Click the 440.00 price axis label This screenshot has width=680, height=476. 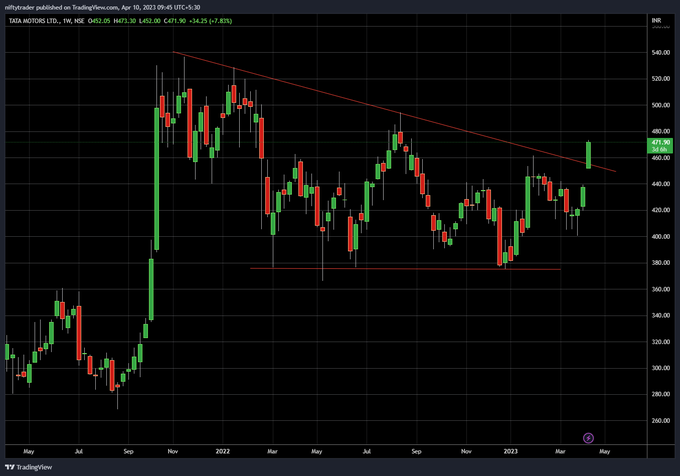(661, 184)
